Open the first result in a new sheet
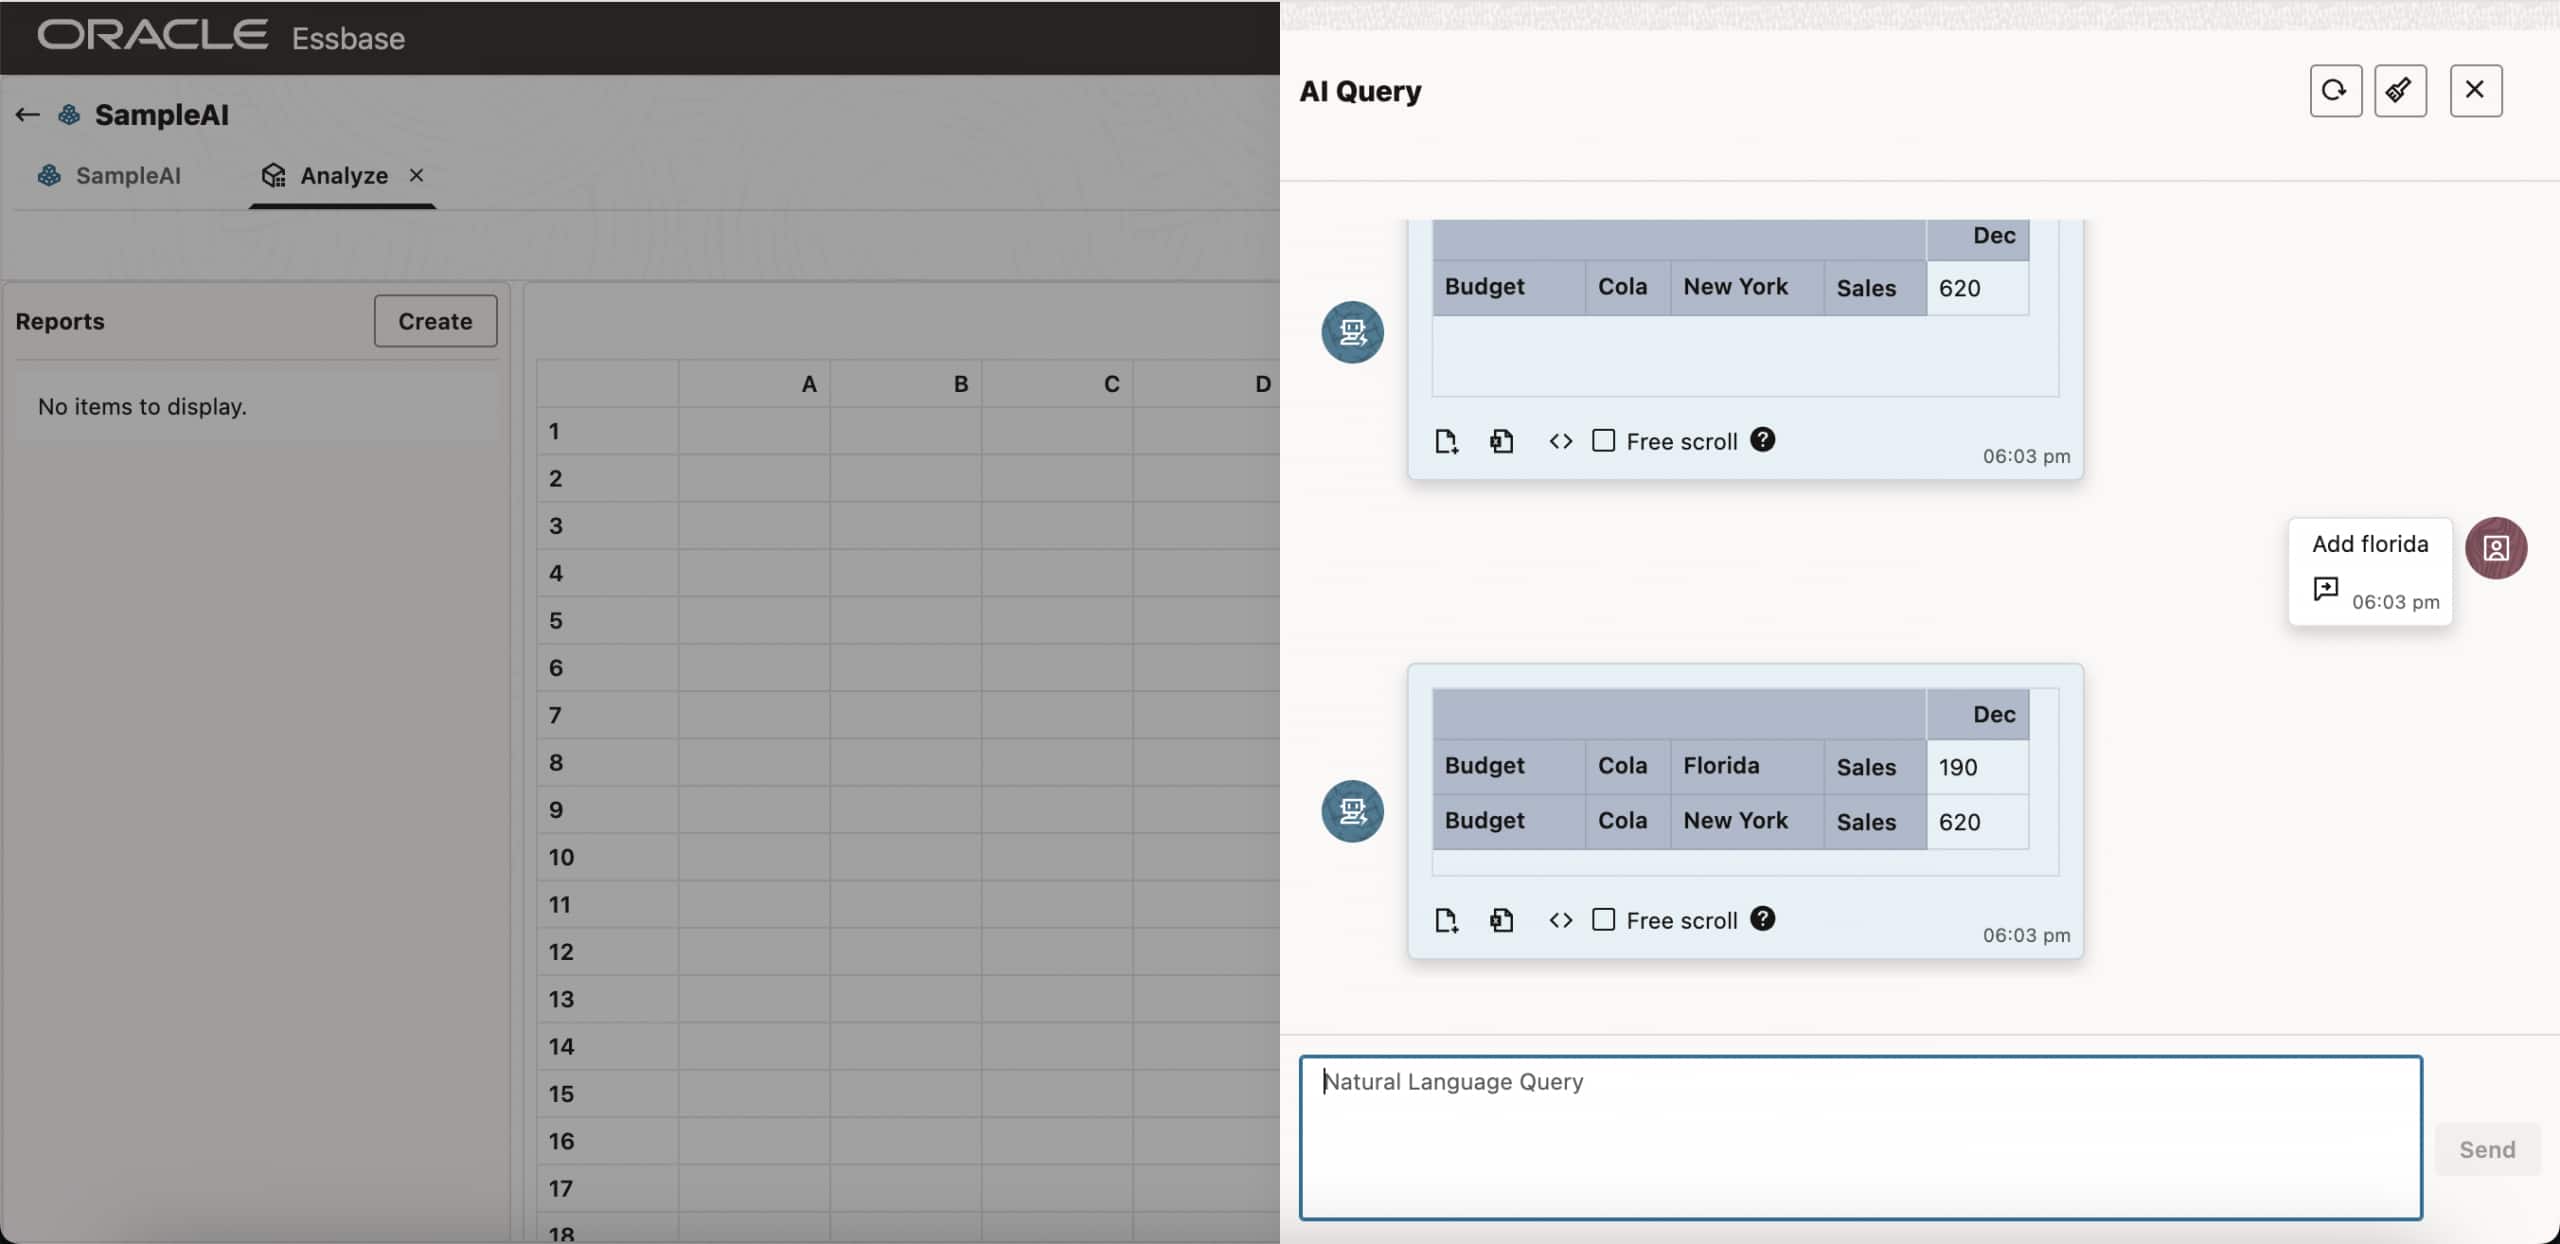This screenshot has width=2560, height=1244. click(1445, 440)
